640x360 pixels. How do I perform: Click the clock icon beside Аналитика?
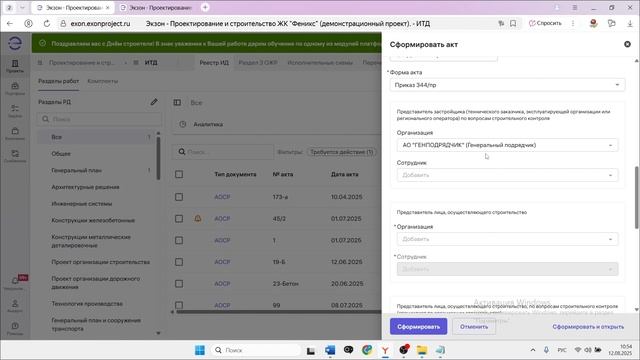183,124
